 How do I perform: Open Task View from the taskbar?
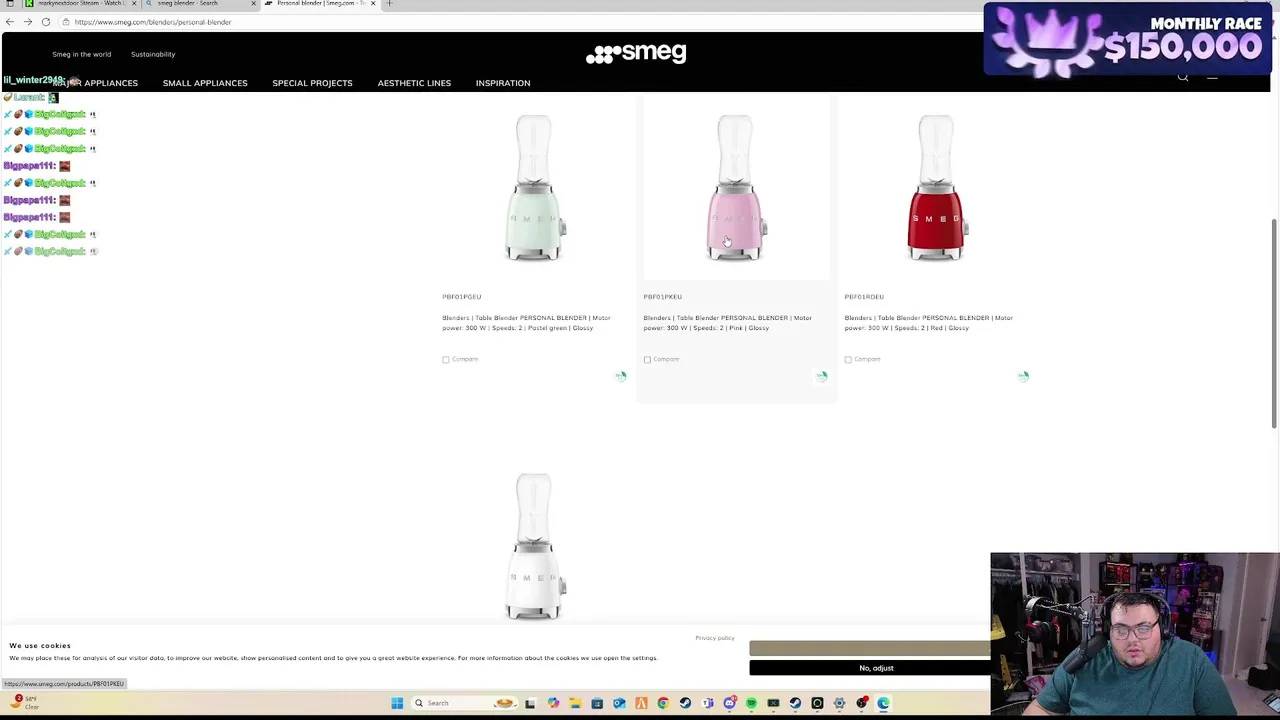[530, 703]
